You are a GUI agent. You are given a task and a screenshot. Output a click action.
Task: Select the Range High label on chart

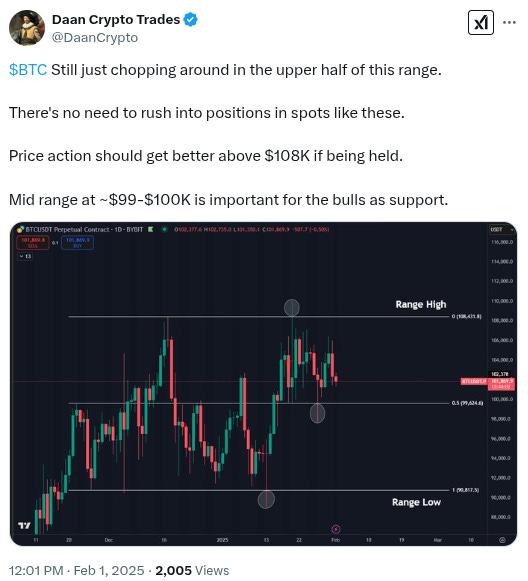click(x=421, y=305)
